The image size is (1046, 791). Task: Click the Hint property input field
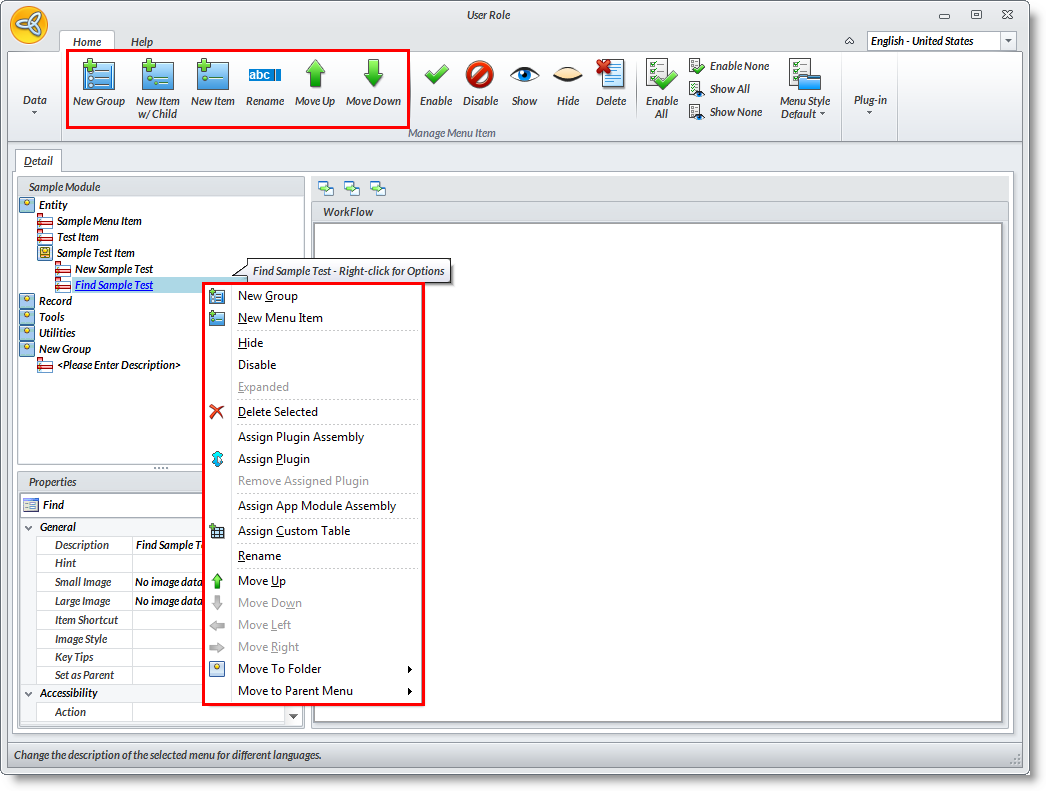click(170, 563)
